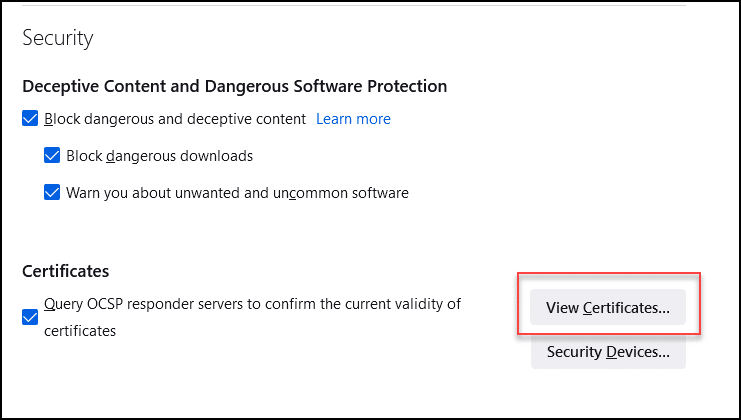The height and width of the screenshot is (420, 741).
Task: Click the checkmark icon next to Warn you about software
Action: (x=53, y=193)
